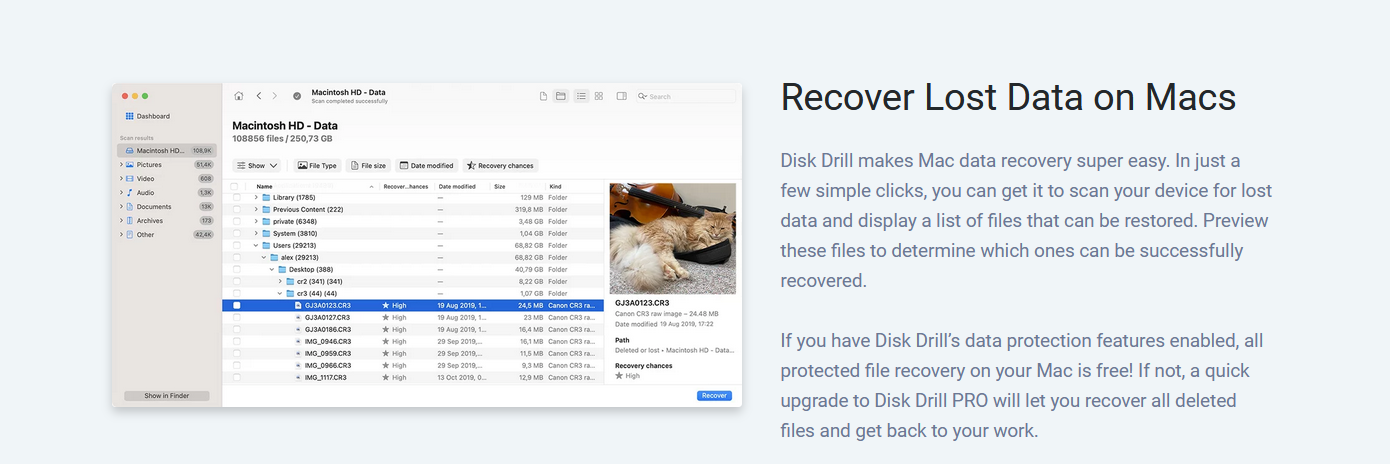Expand the Video sidebar chevron
The width and height of the screenshot is (1390, 464).
pos(121,178)
